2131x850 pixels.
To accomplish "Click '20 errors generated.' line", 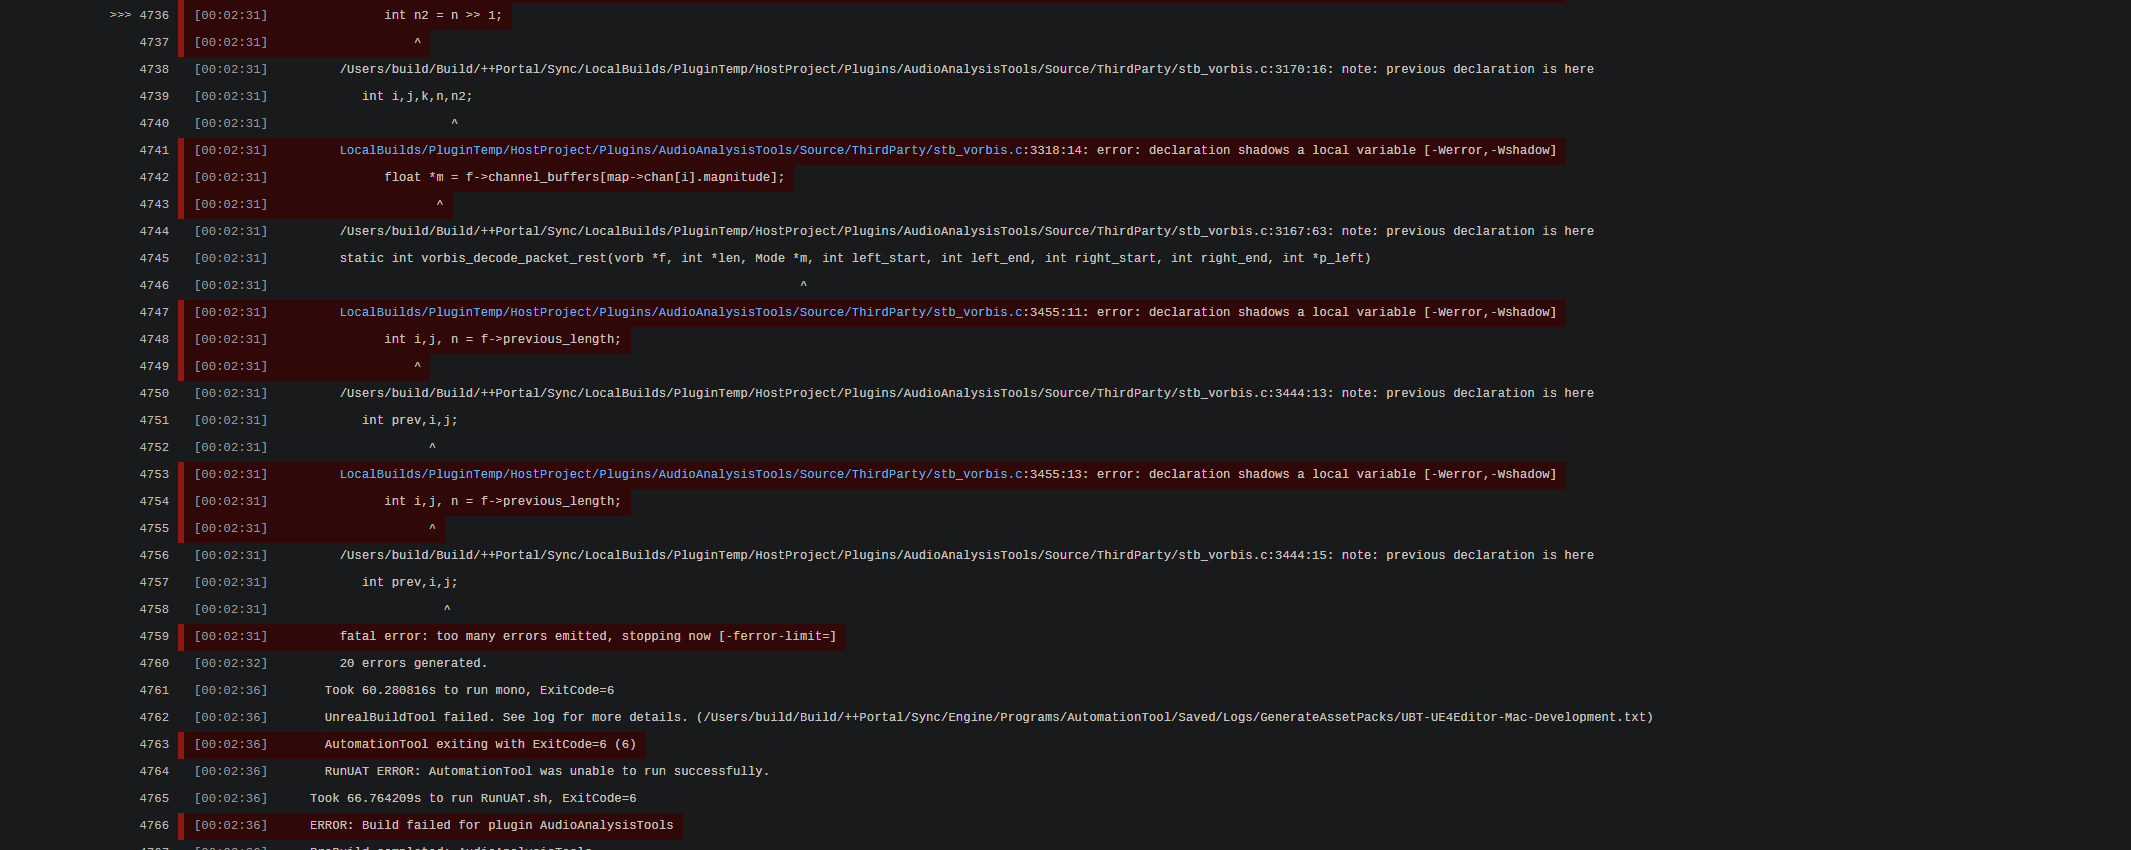I will (x=413, y=663).
